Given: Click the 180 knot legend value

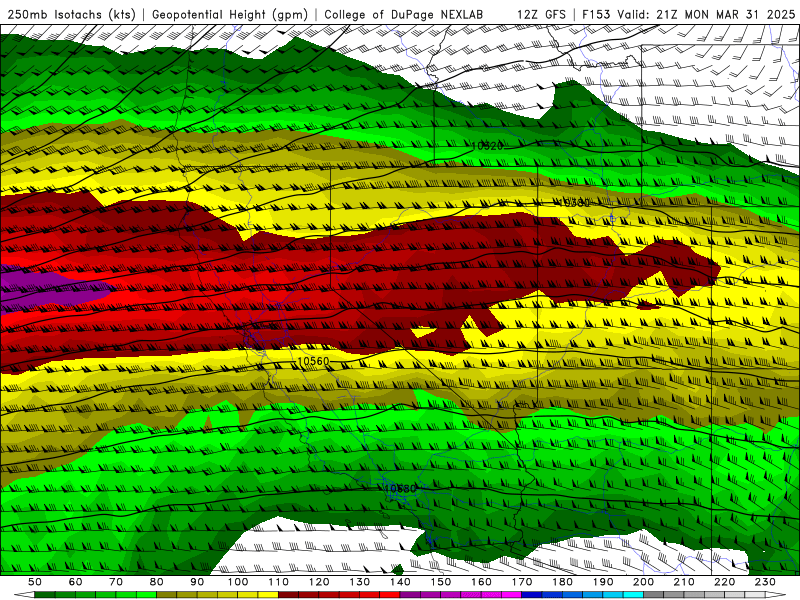Looking at the screenshot, I should (562, 582).
